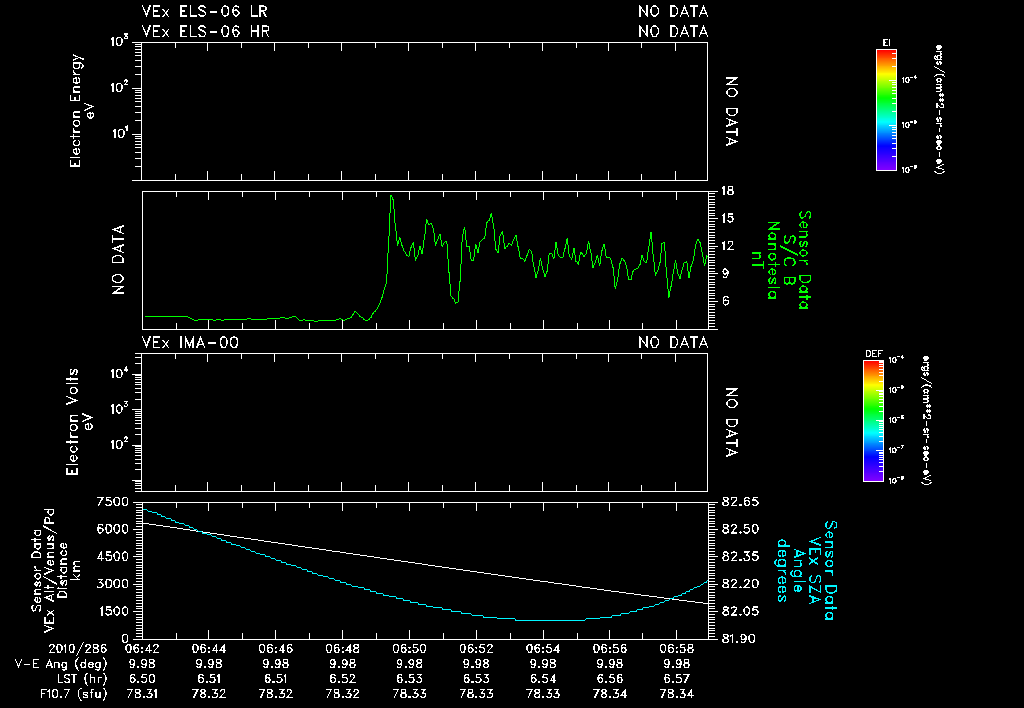Screen dimensions: 1024x708
Task: Click the crossing of white and cyan curves near 06:58
Action: (x=671, y=598)
